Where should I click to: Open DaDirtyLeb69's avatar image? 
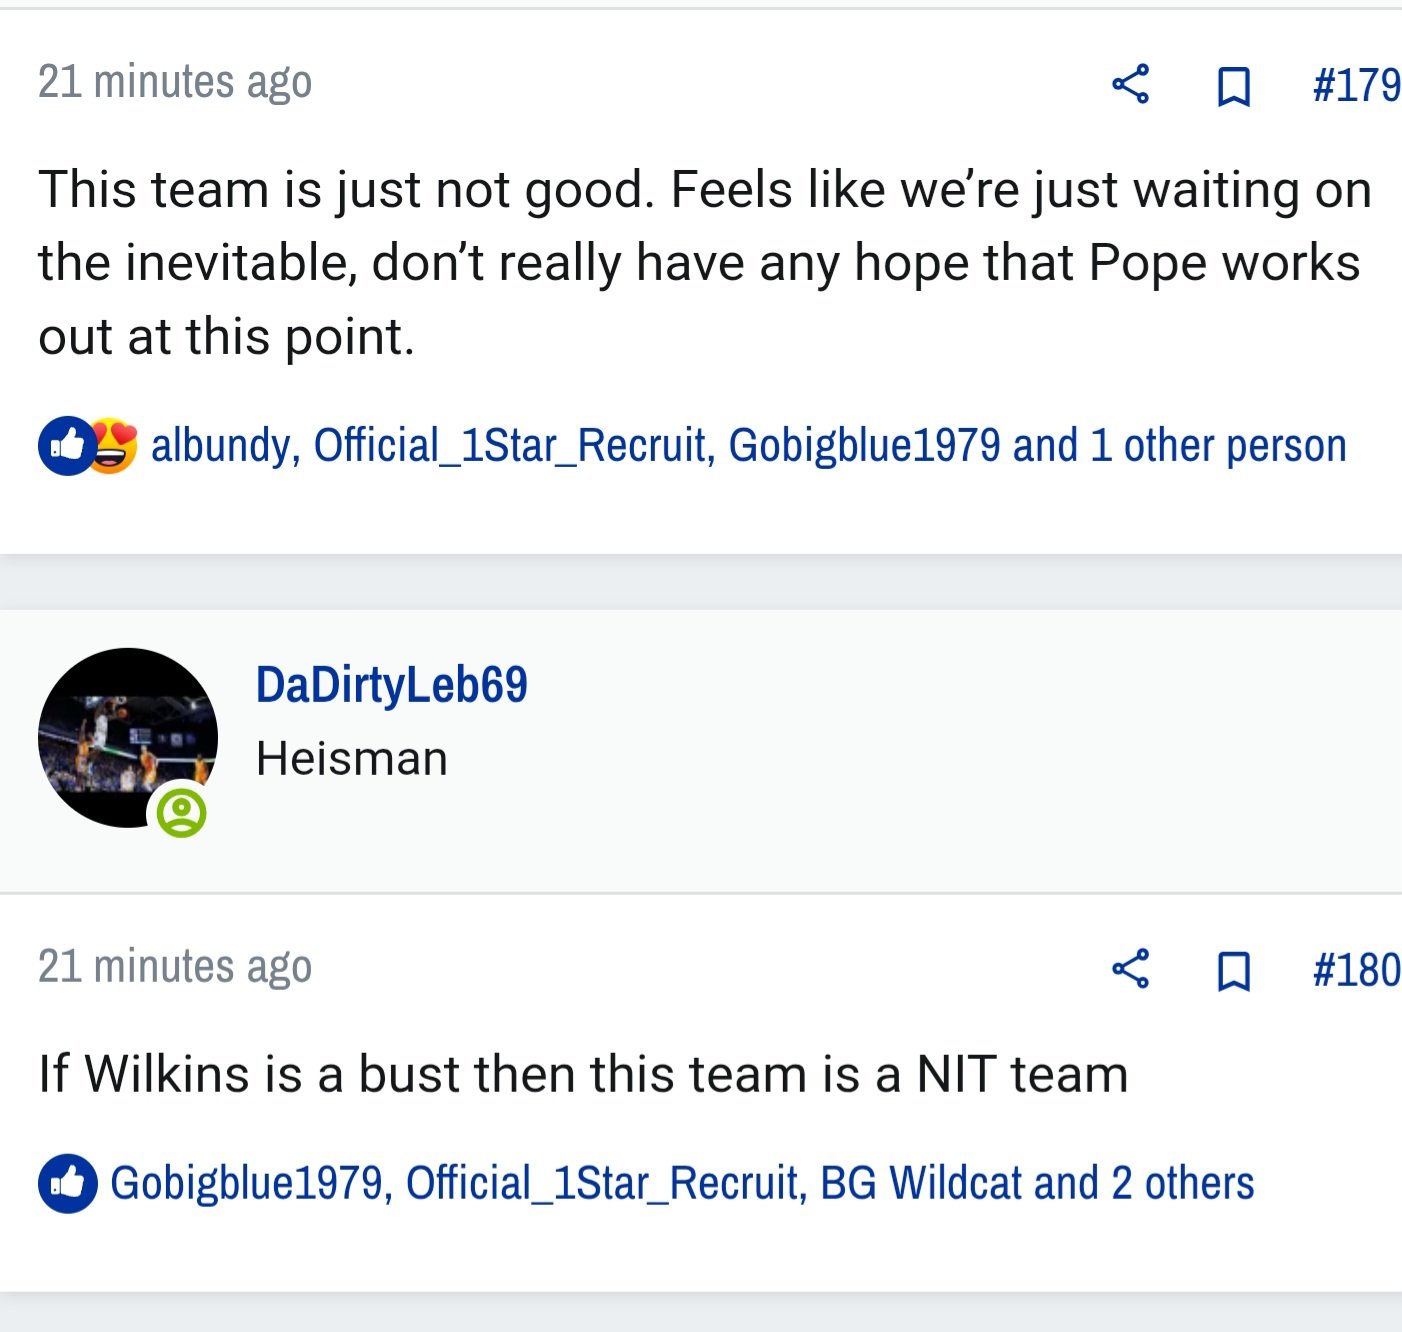click(128, 738)
